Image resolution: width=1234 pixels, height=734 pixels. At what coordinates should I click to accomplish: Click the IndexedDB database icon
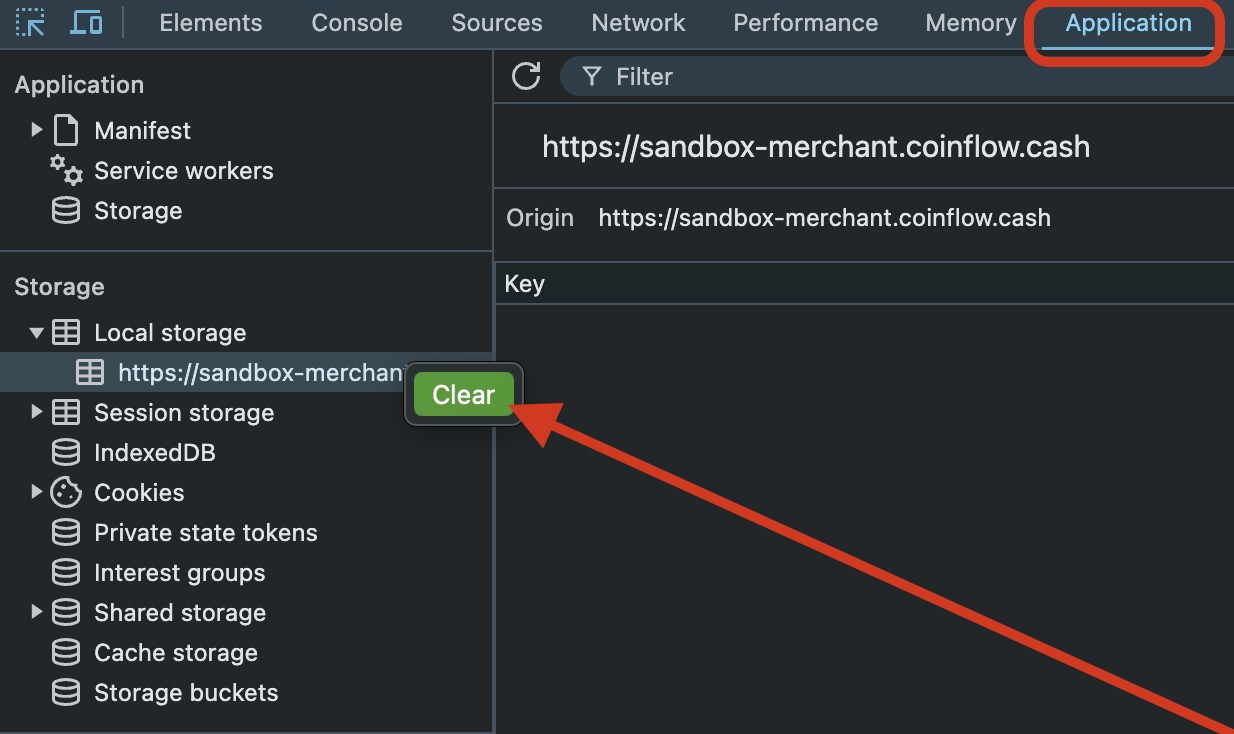[x=66, y=453]
